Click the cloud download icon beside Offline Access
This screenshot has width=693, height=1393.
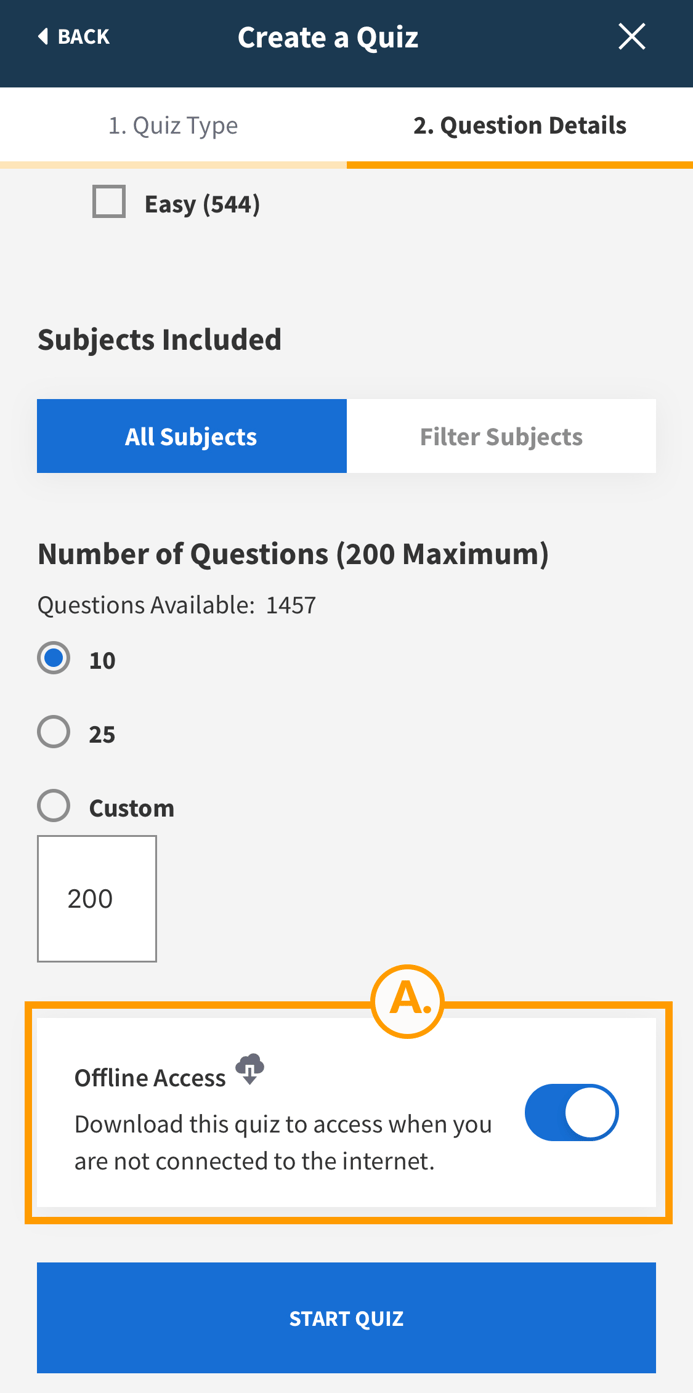tap(248, 1069)
